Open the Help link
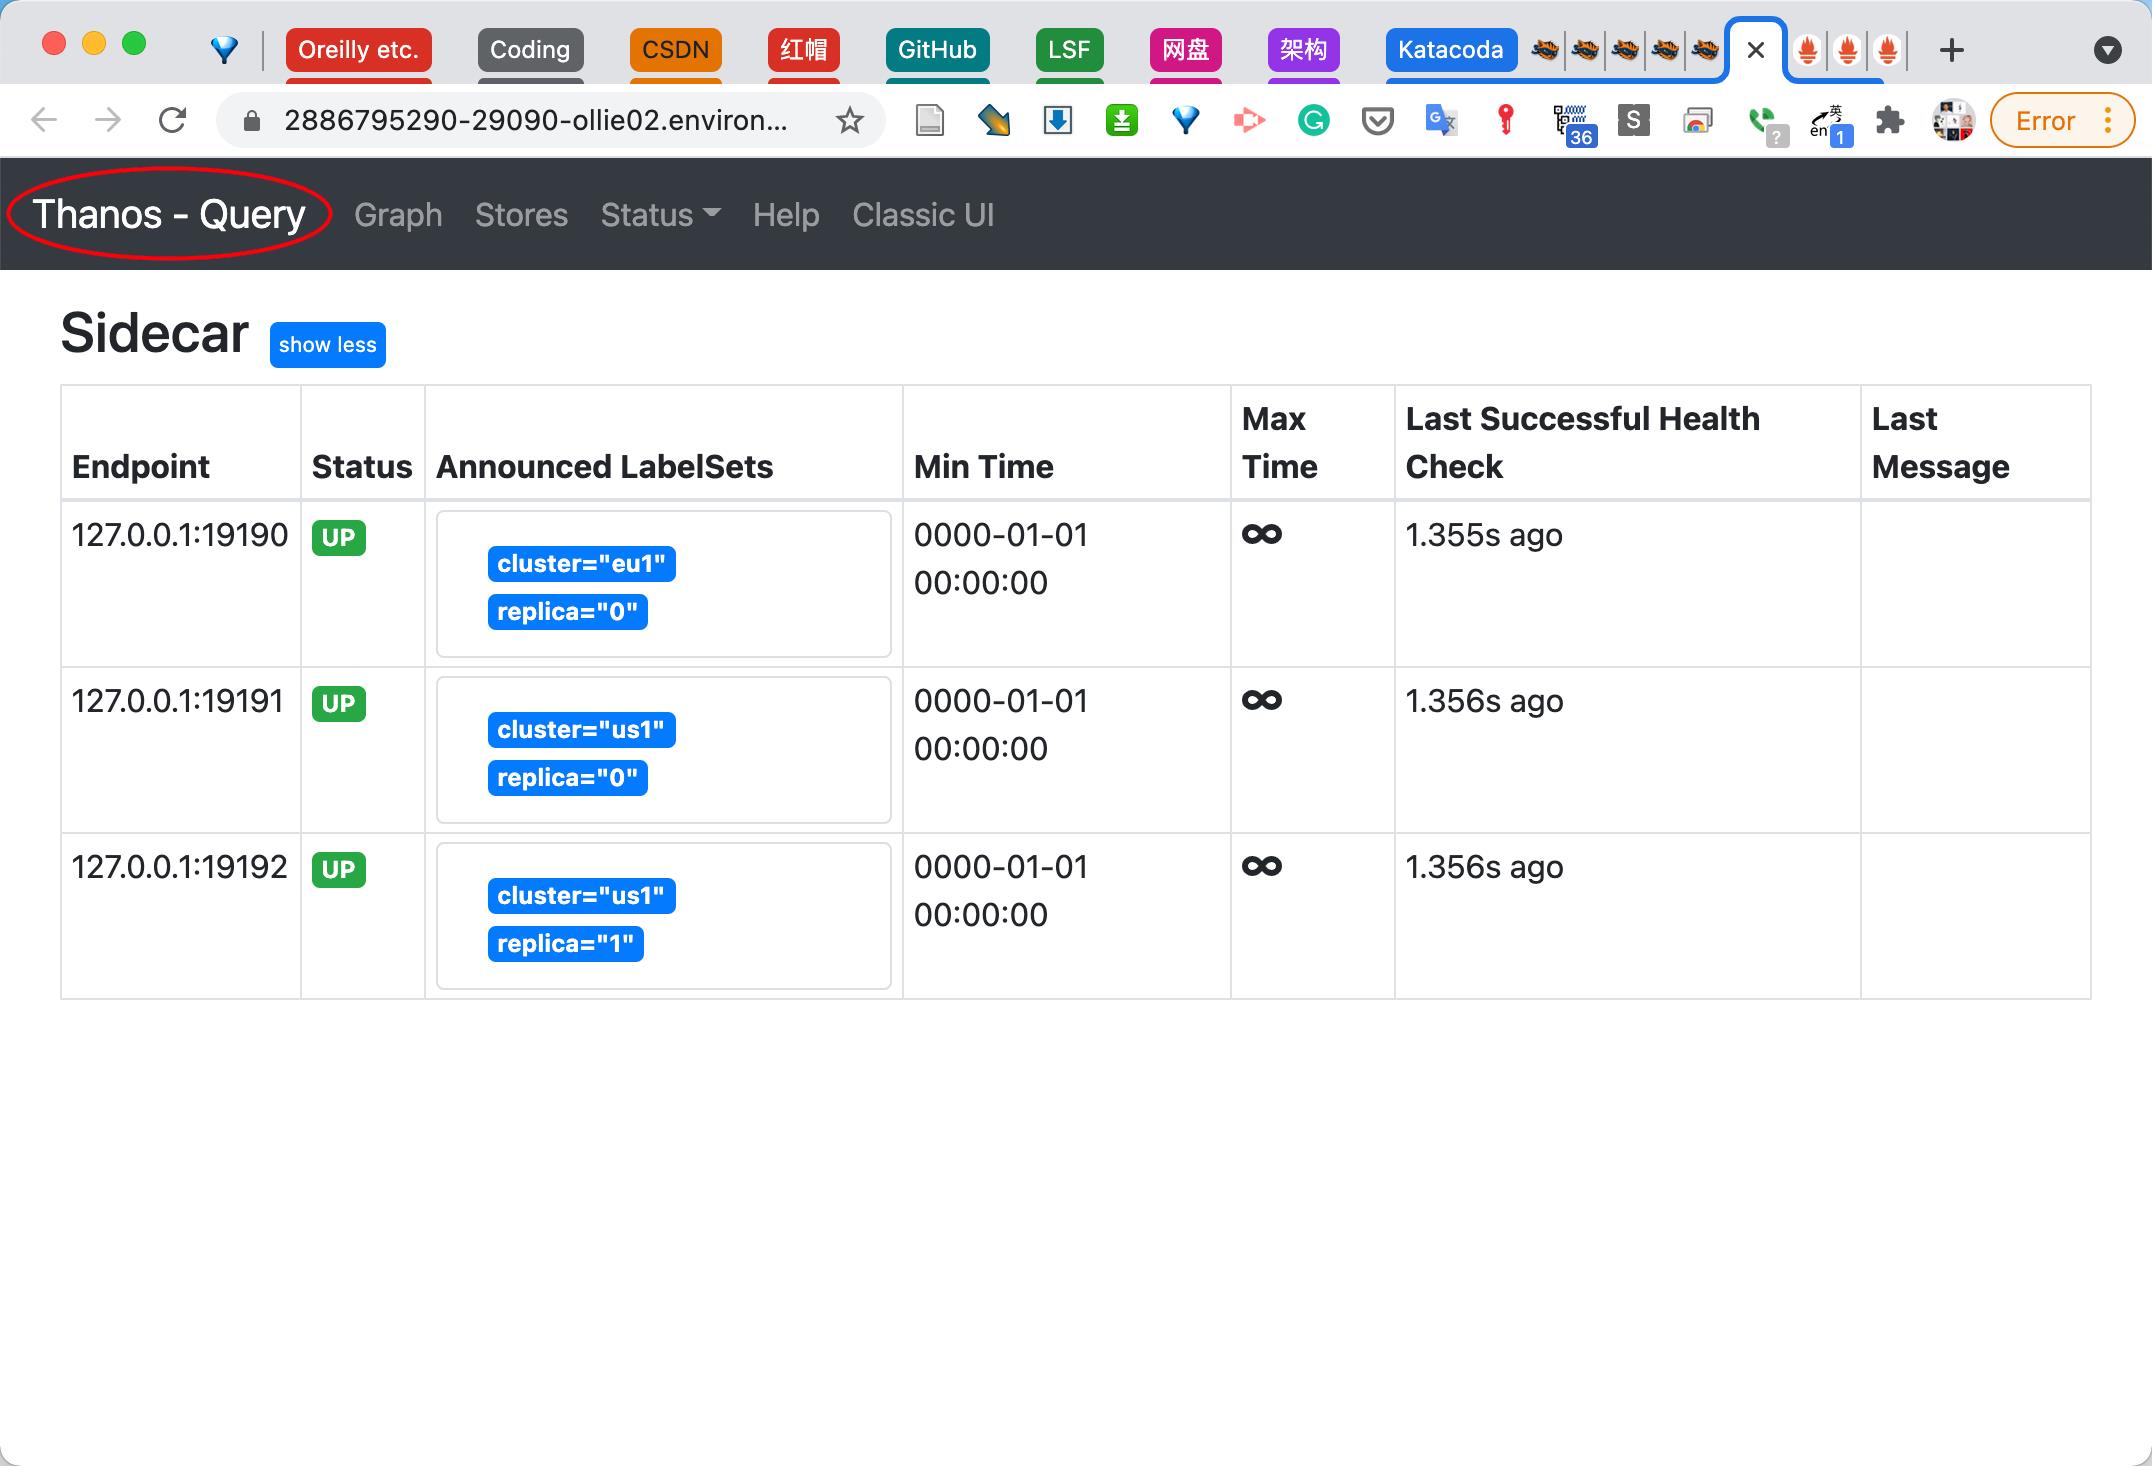The width and height of the screenshot is (2152, 1466). 786,215
